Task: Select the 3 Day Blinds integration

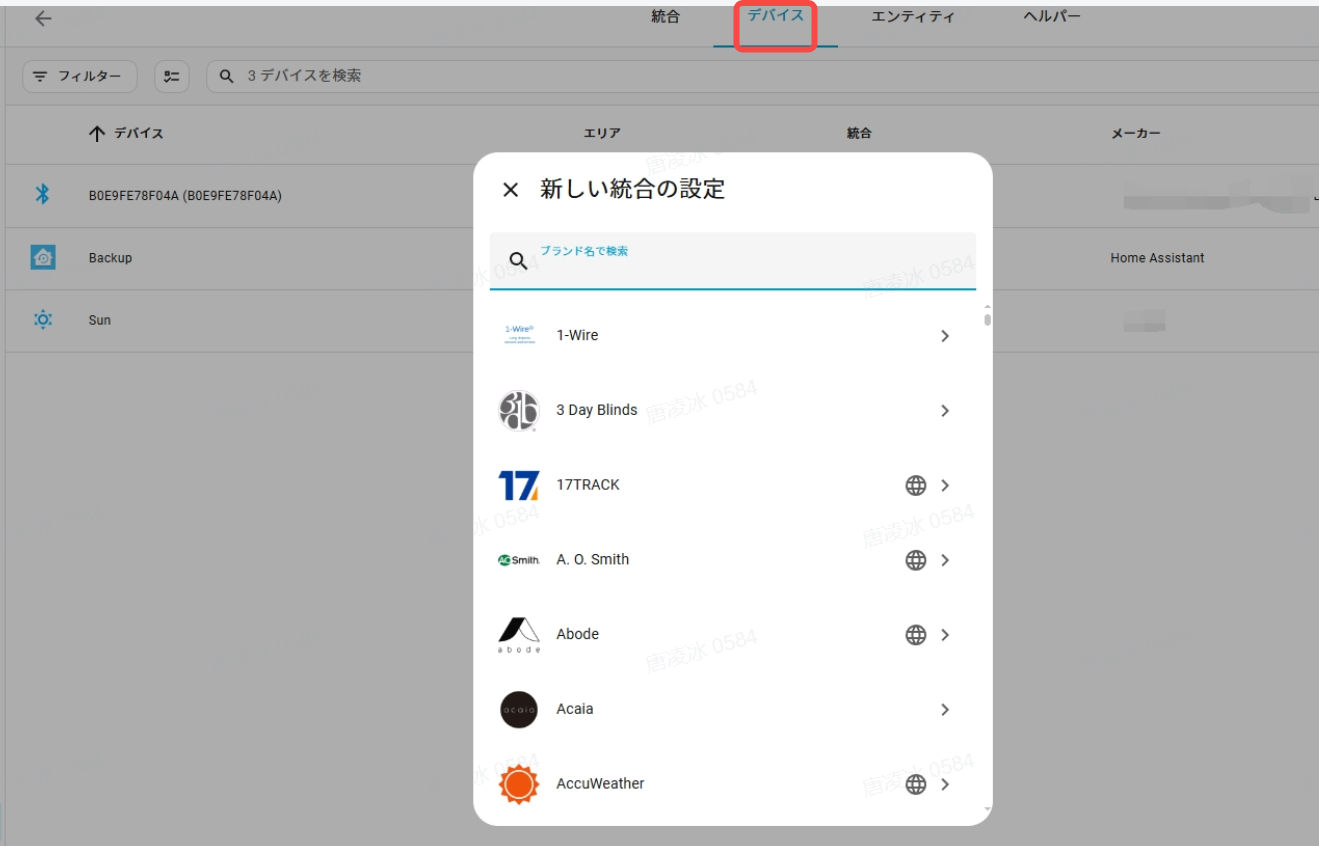Action: (732, 410)
